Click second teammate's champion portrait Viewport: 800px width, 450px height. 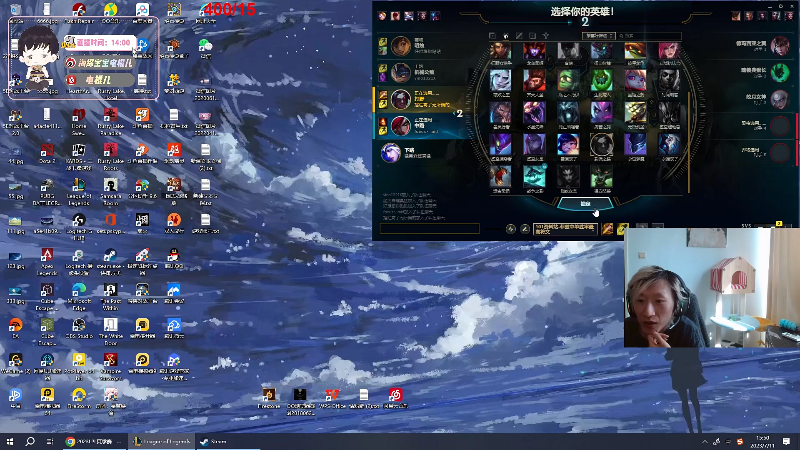tap(401, 72)
